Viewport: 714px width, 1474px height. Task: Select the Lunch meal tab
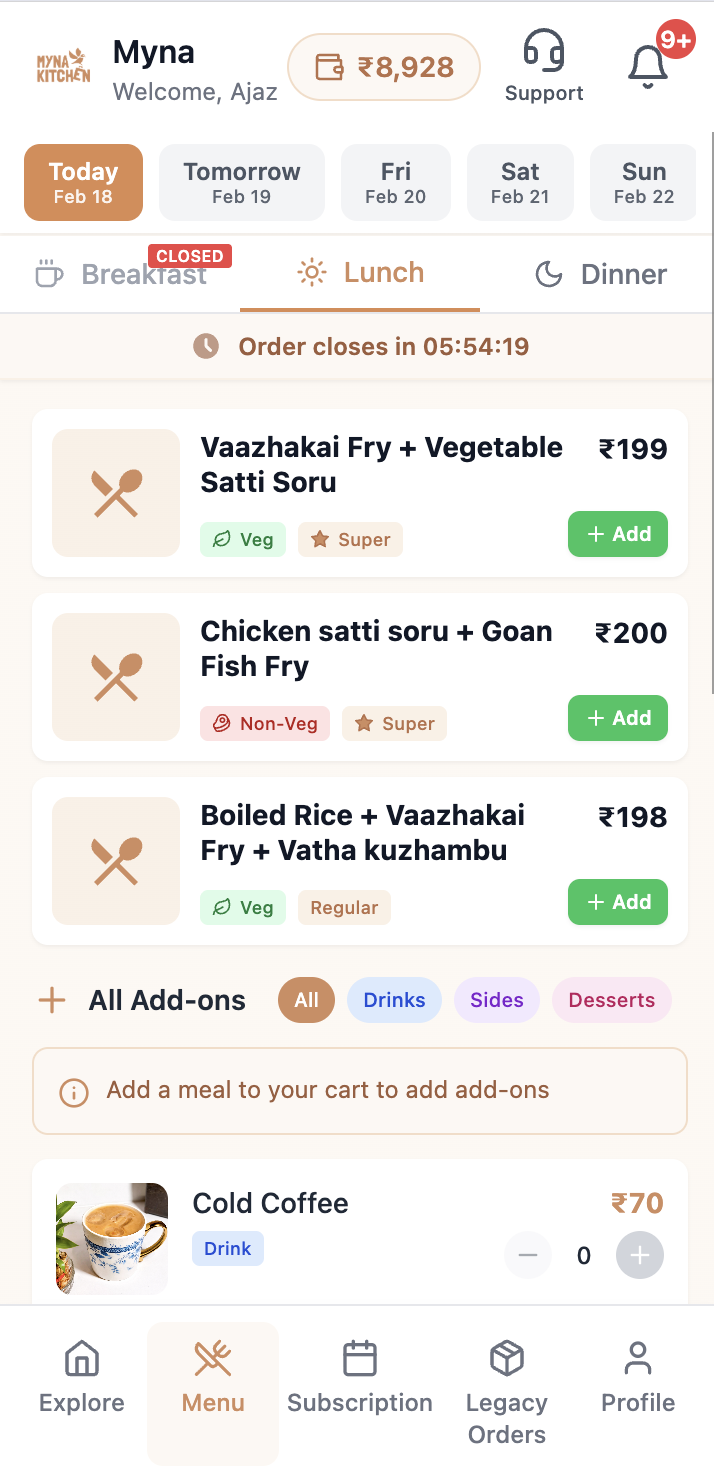click(x=359, y=273)
